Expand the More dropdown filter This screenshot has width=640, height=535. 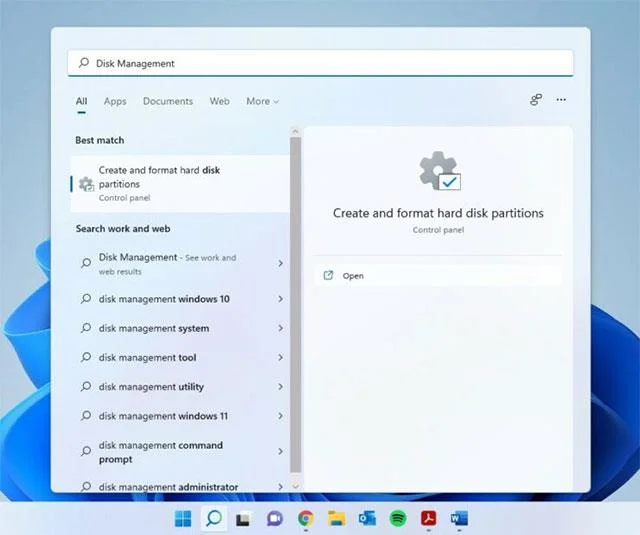[262, 101]
